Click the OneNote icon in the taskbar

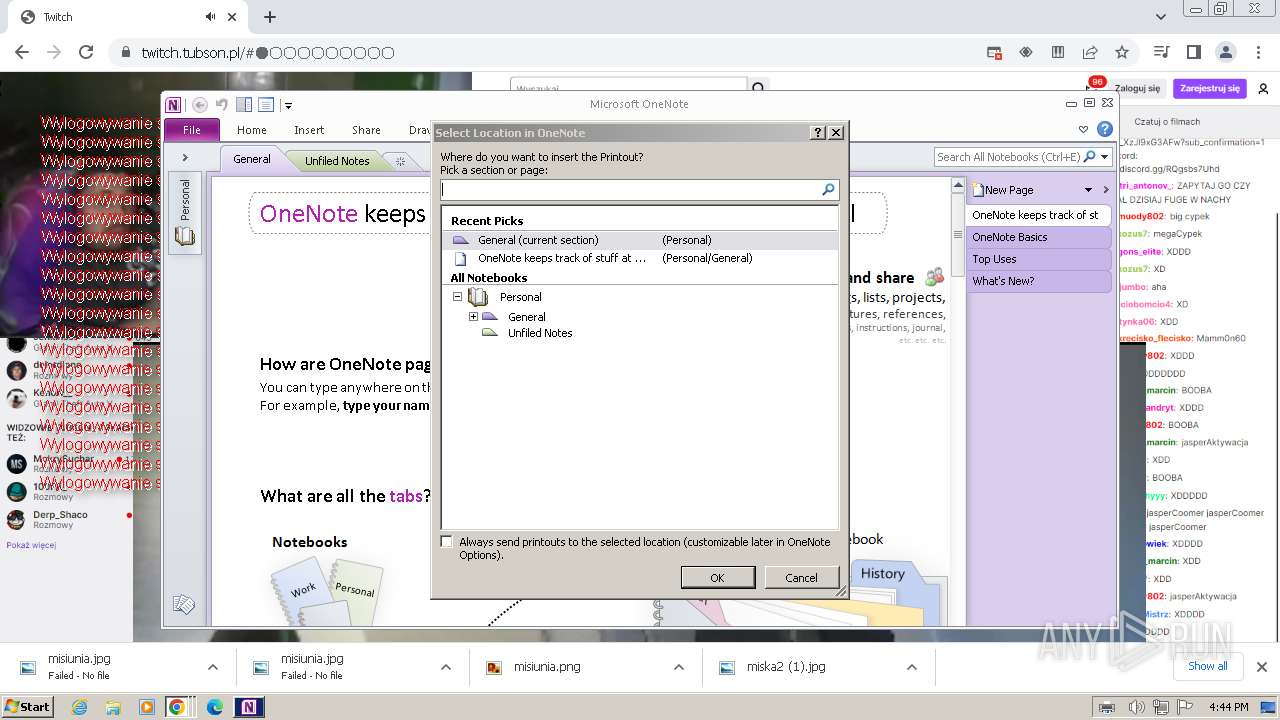[249, 707]
